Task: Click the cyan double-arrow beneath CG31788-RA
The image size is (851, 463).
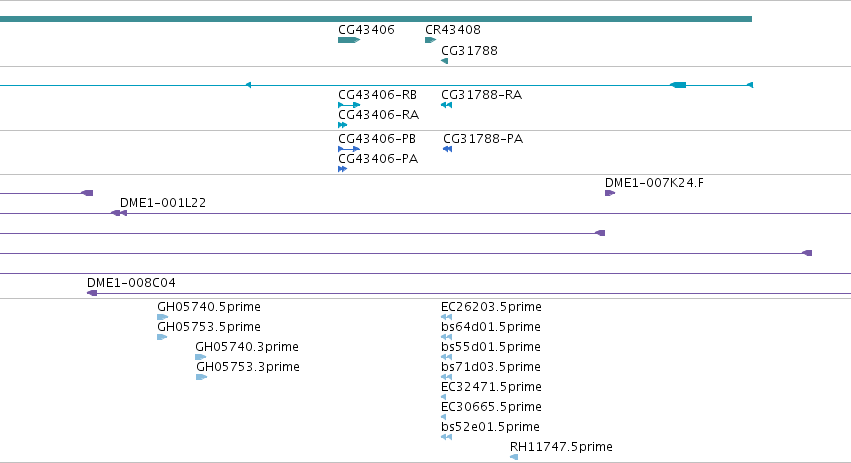Action: pos(447,105)
